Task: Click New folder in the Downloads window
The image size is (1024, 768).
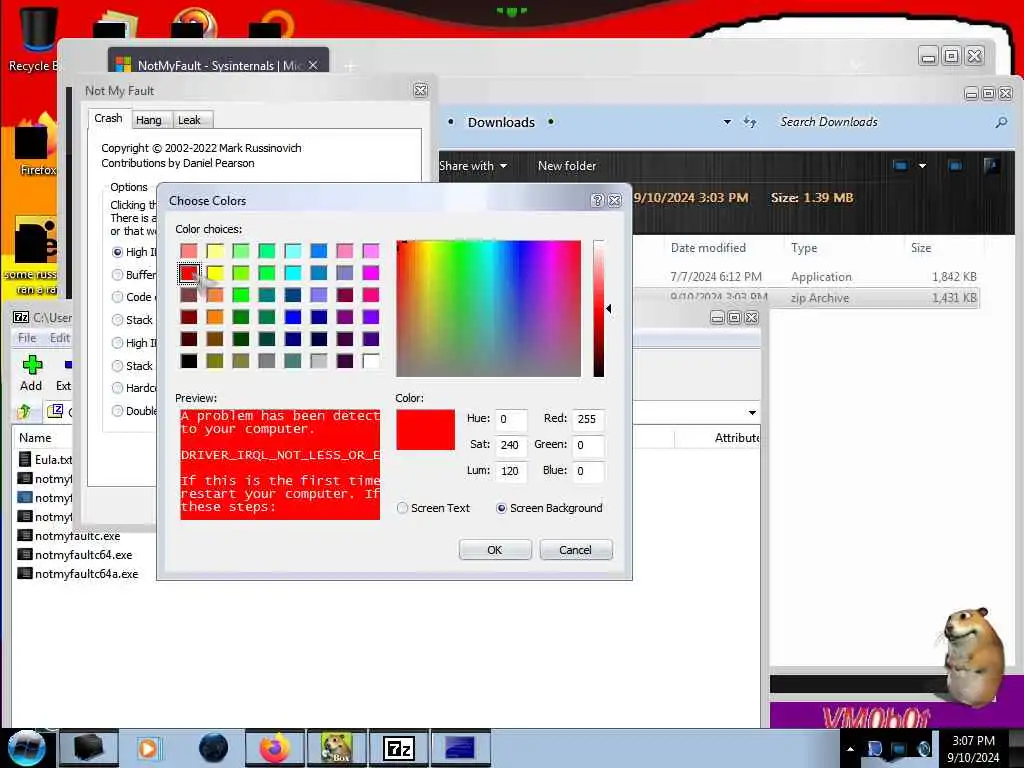Action: [x=567, y=166]
